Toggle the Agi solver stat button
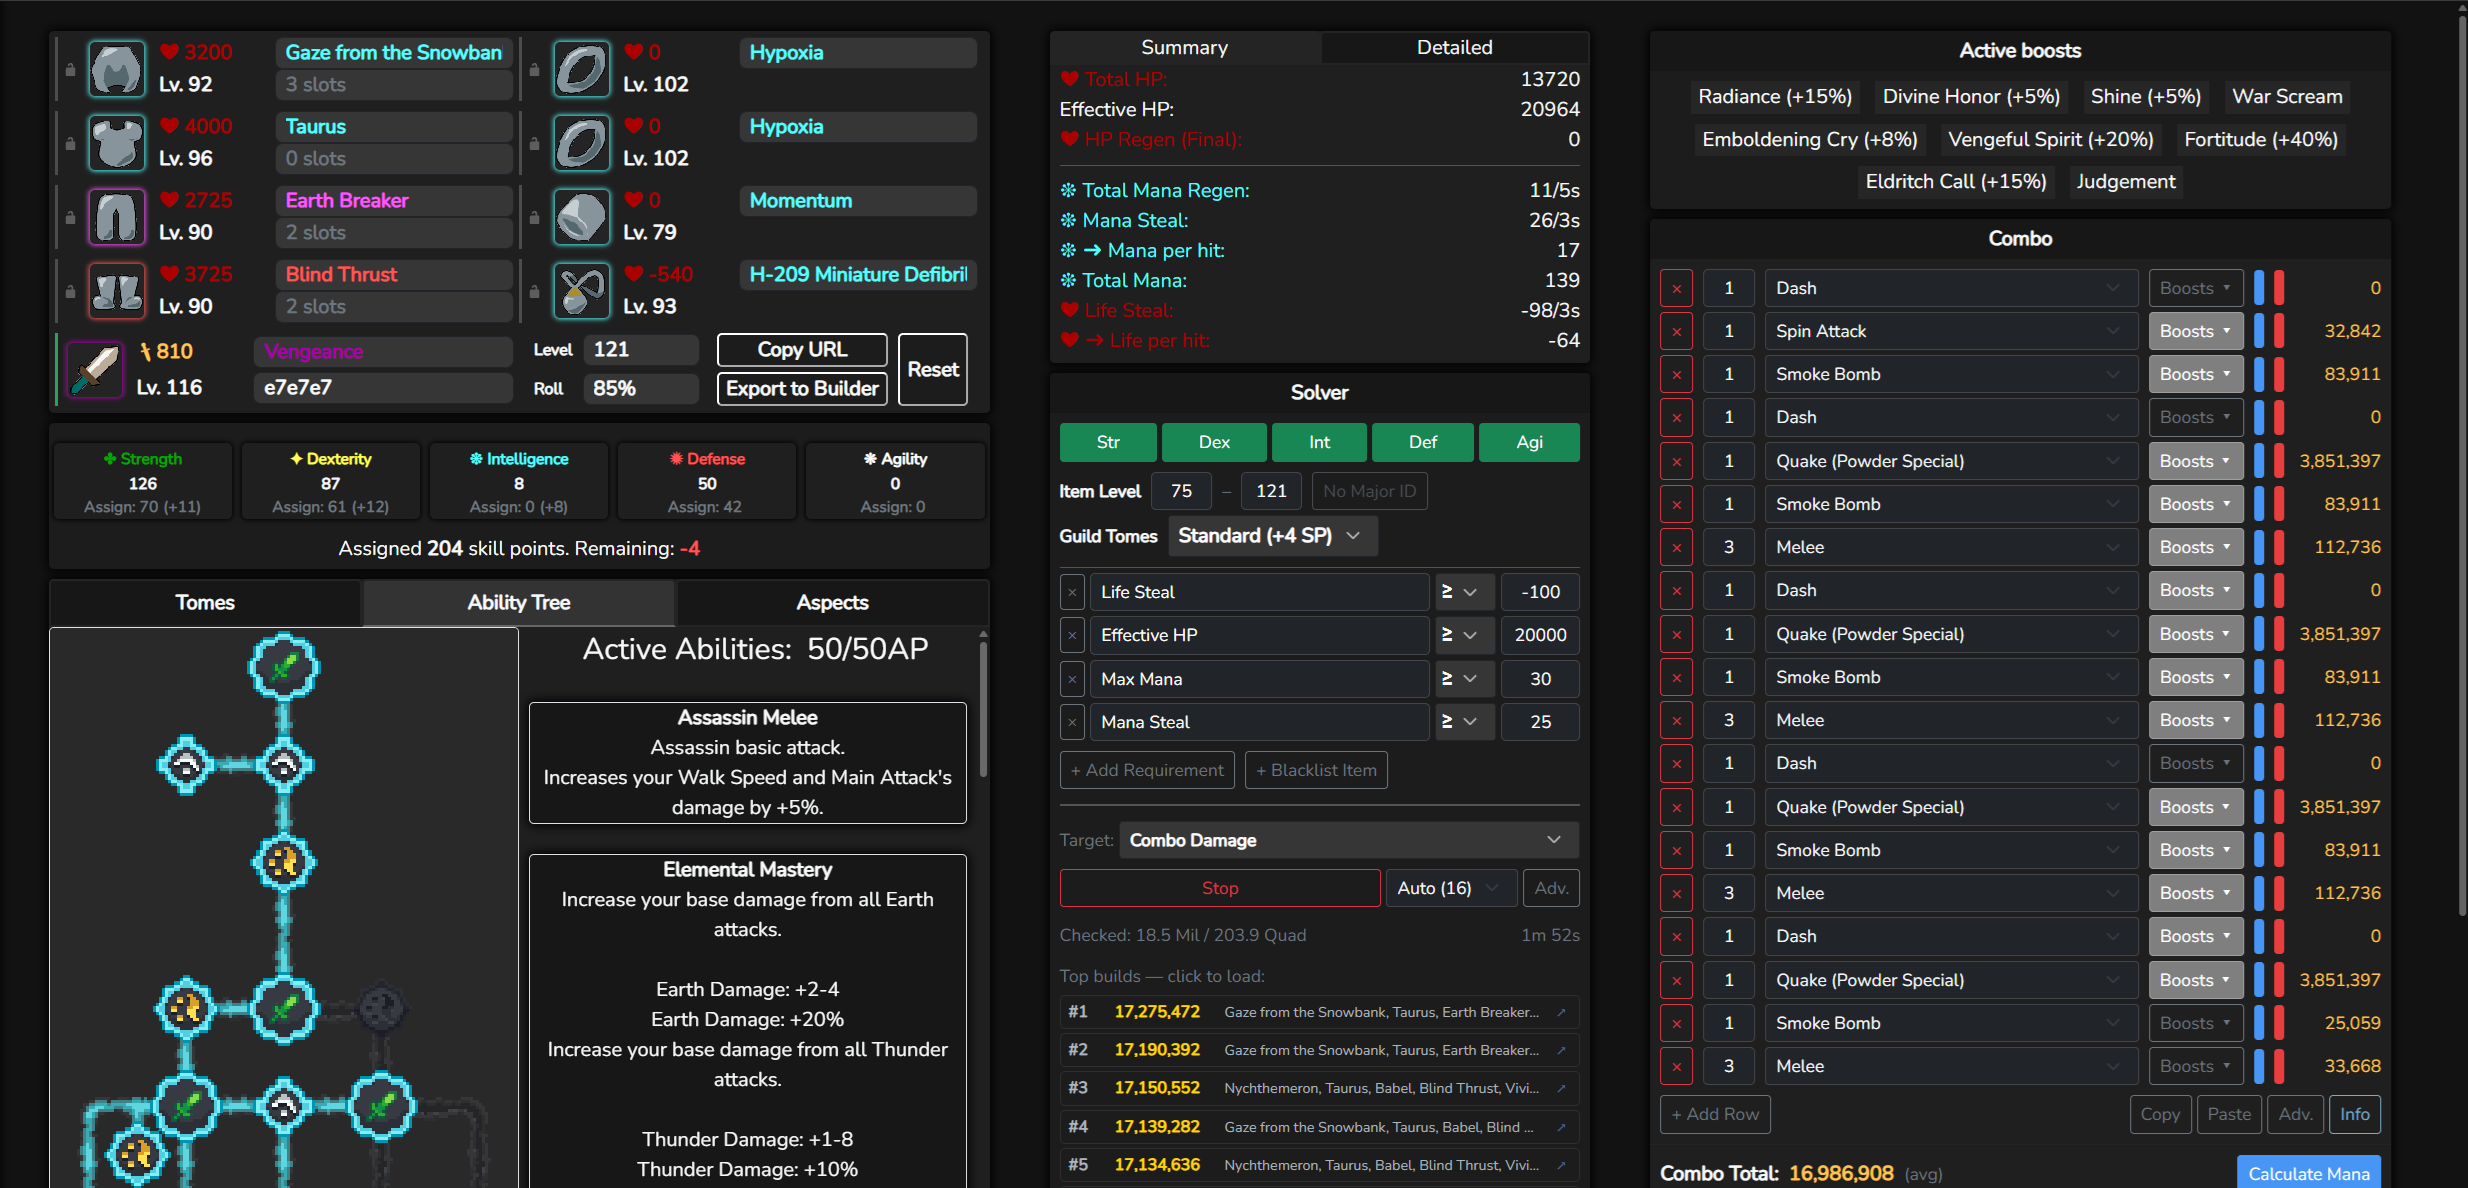The width and height of the screenshot is (2468, 1188). 1529,442
